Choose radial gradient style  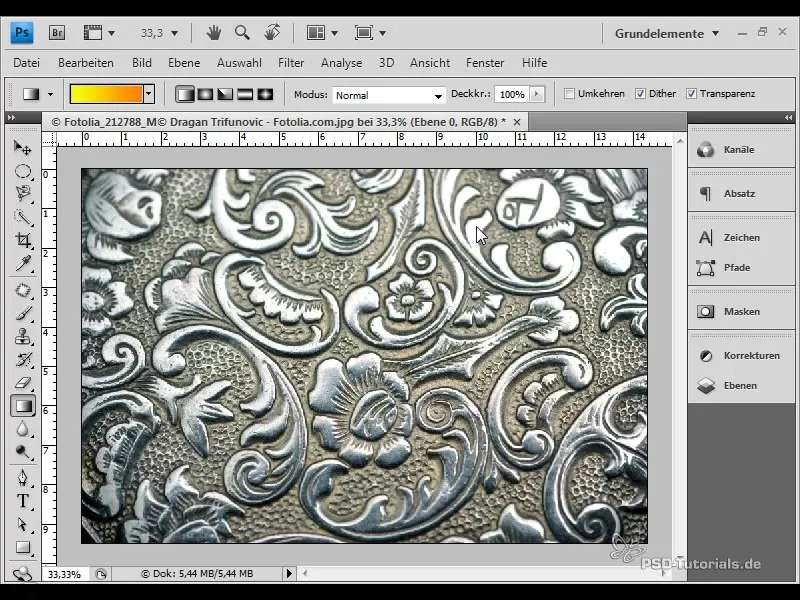pyautogui.click(x=205, y=94)
